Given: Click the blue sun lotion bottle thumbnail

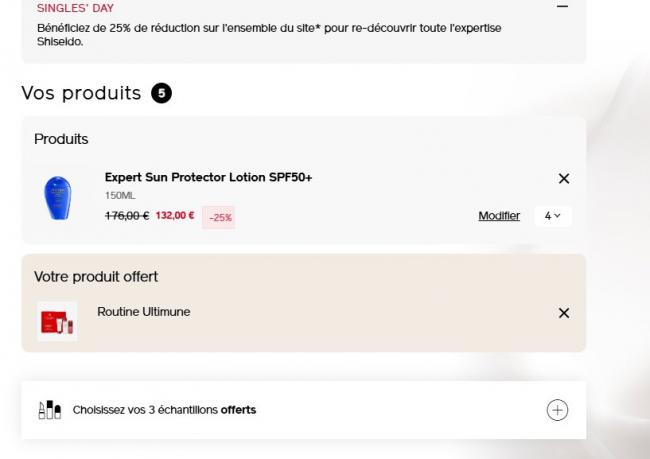Looking at the screenshot, I should pos(57,198).
